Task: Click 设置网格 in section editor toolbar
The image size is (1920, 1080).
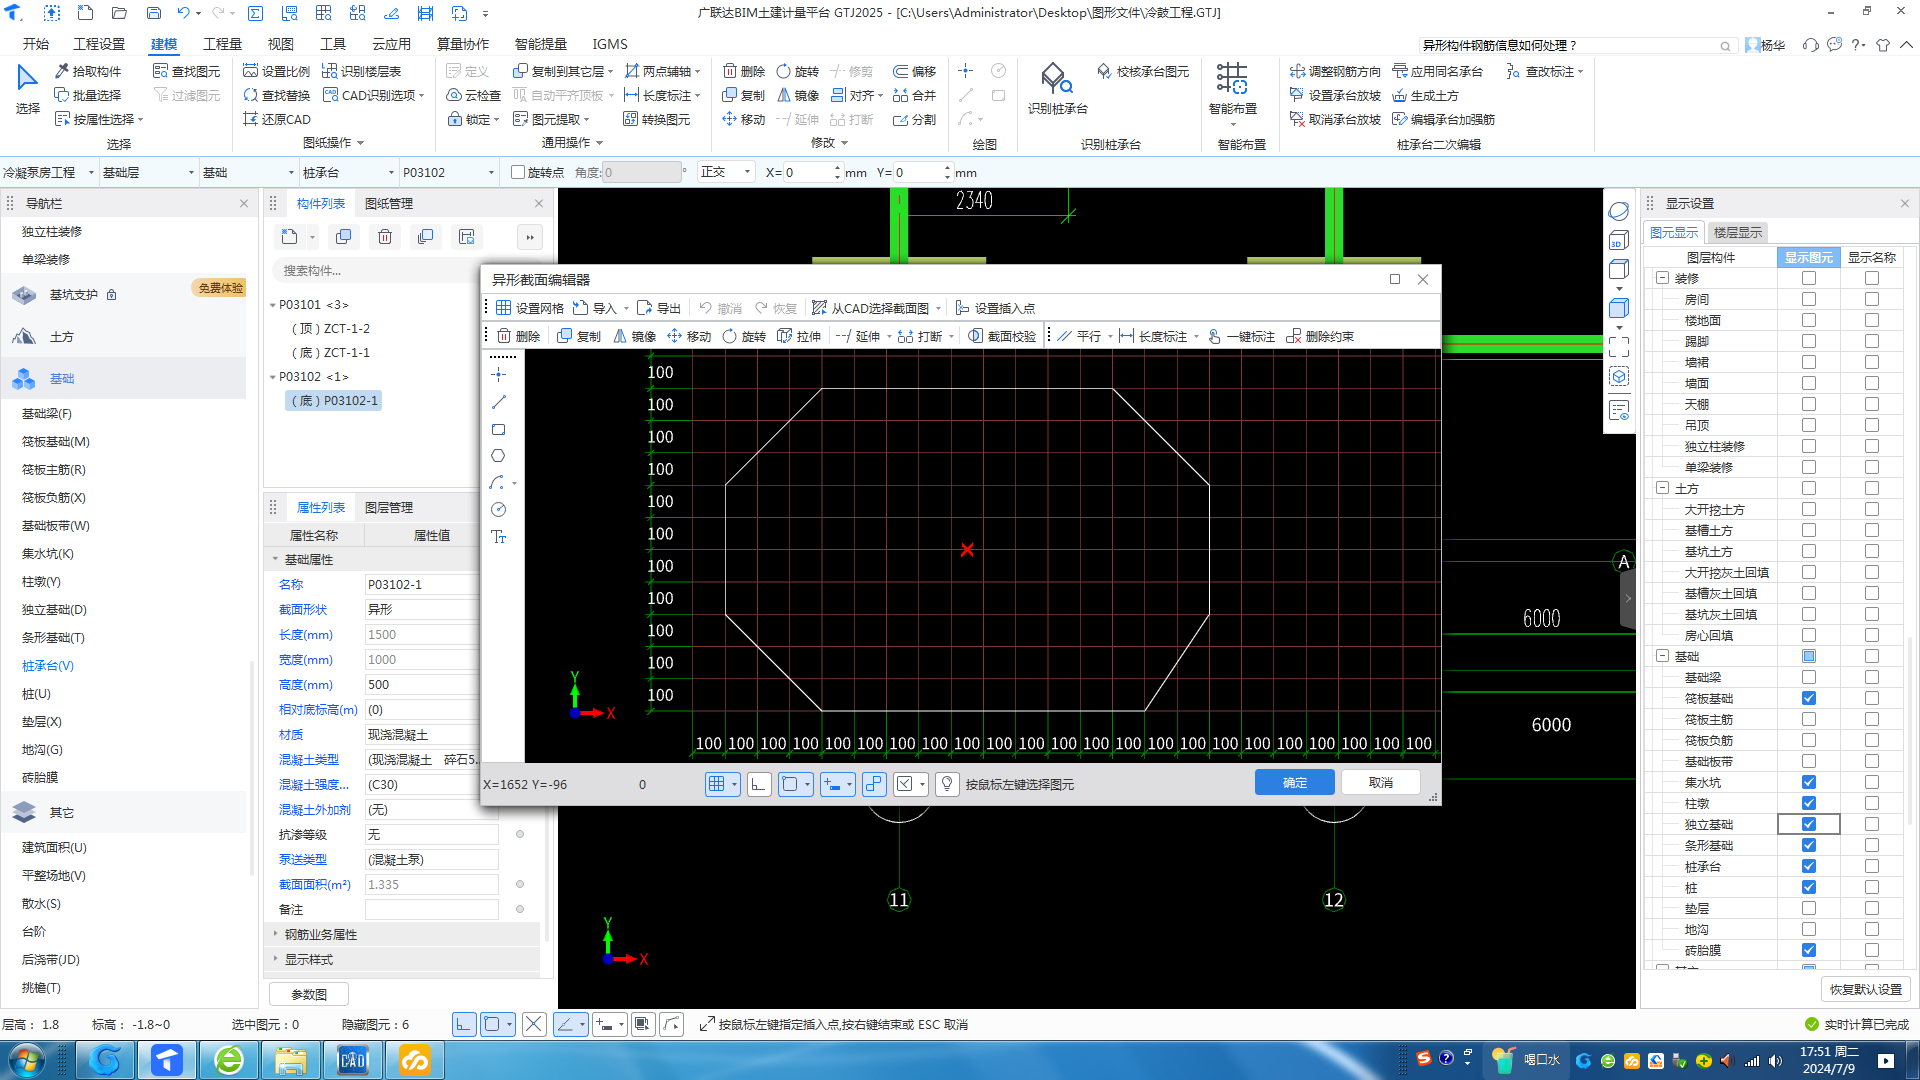Action: [x=530, y=308]
